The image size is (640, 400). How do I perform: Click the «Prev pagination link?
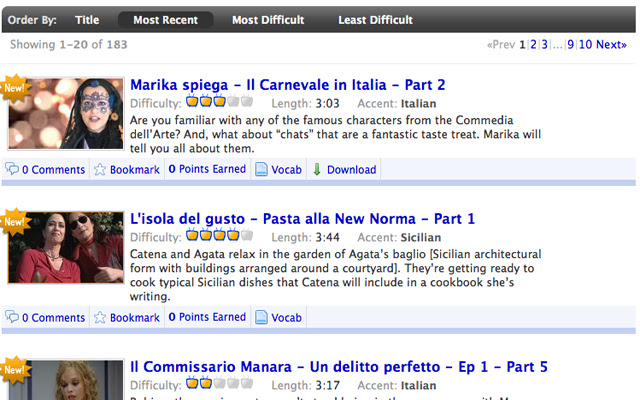[x=501, y=44]
